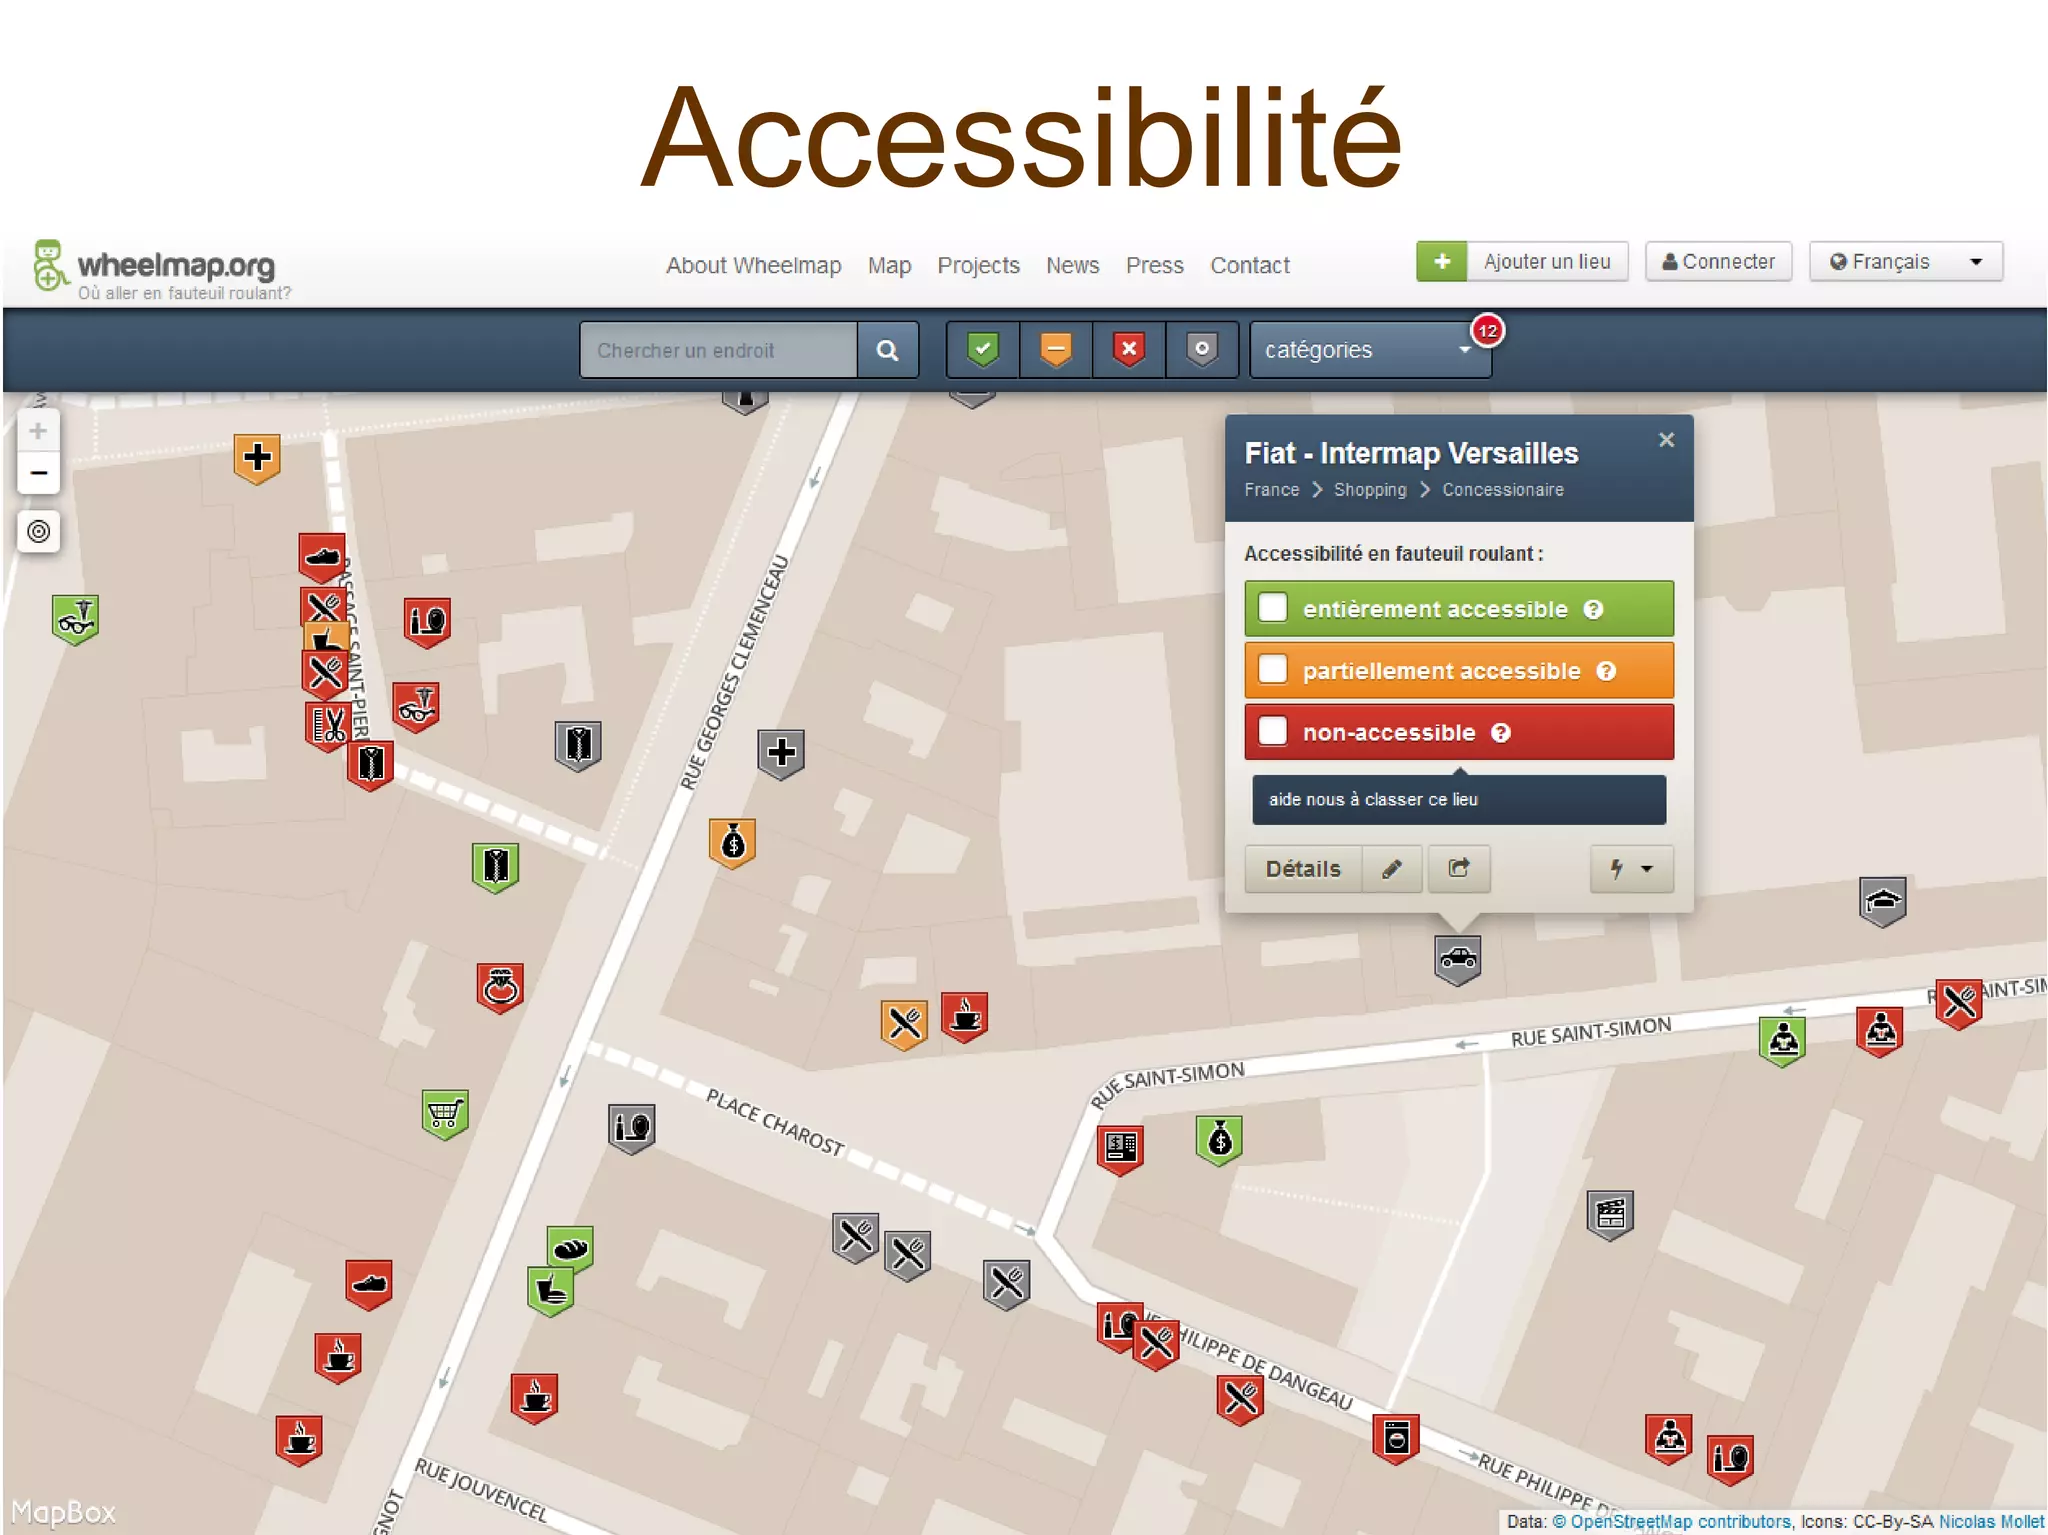The height and width of the screenshot is (1535, 2048).
Task: Open the Français language dropdown
Action: point(1906,262)
